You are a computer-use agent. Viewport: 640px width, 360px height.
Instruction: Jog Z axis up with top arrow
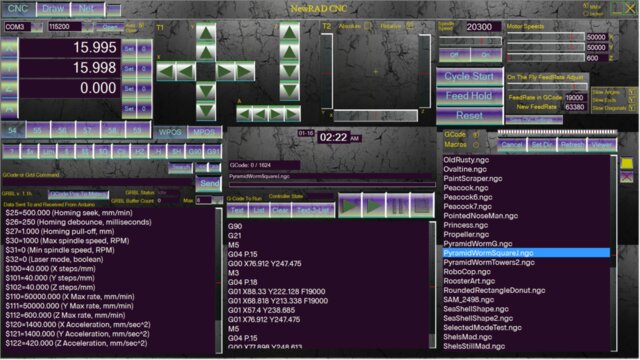[x=289, y=33]
